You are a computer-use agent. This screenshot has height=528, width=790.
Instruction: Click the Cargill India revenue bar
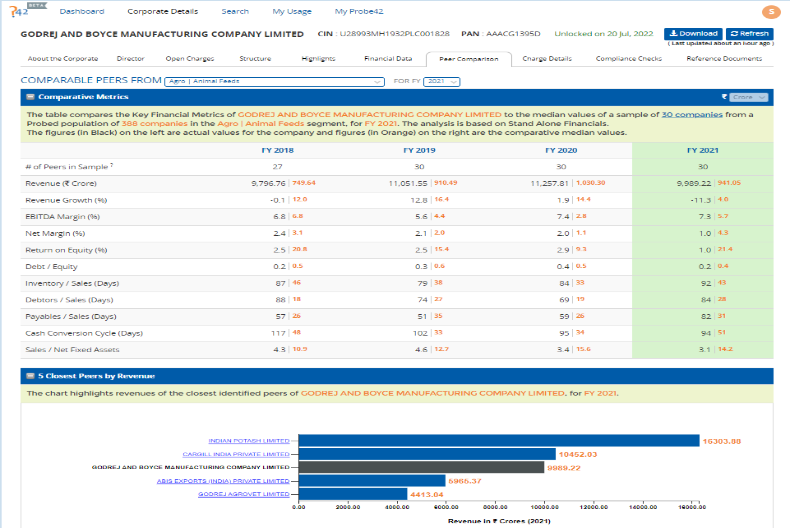[426, 454]
